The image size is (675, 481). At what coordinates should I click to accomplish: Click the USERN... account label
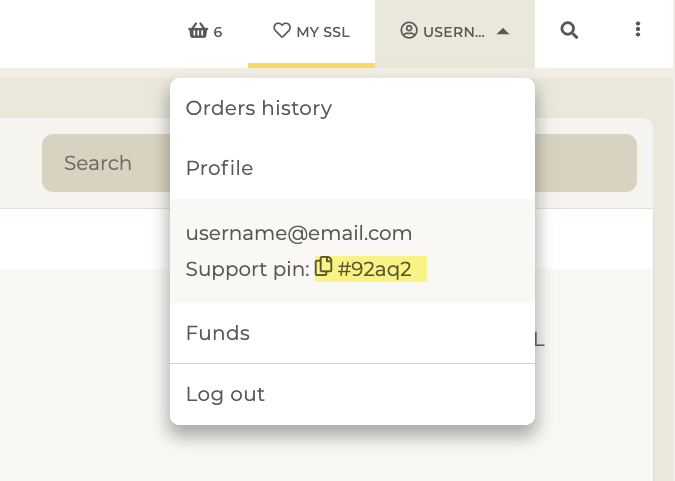click(454, 32)
